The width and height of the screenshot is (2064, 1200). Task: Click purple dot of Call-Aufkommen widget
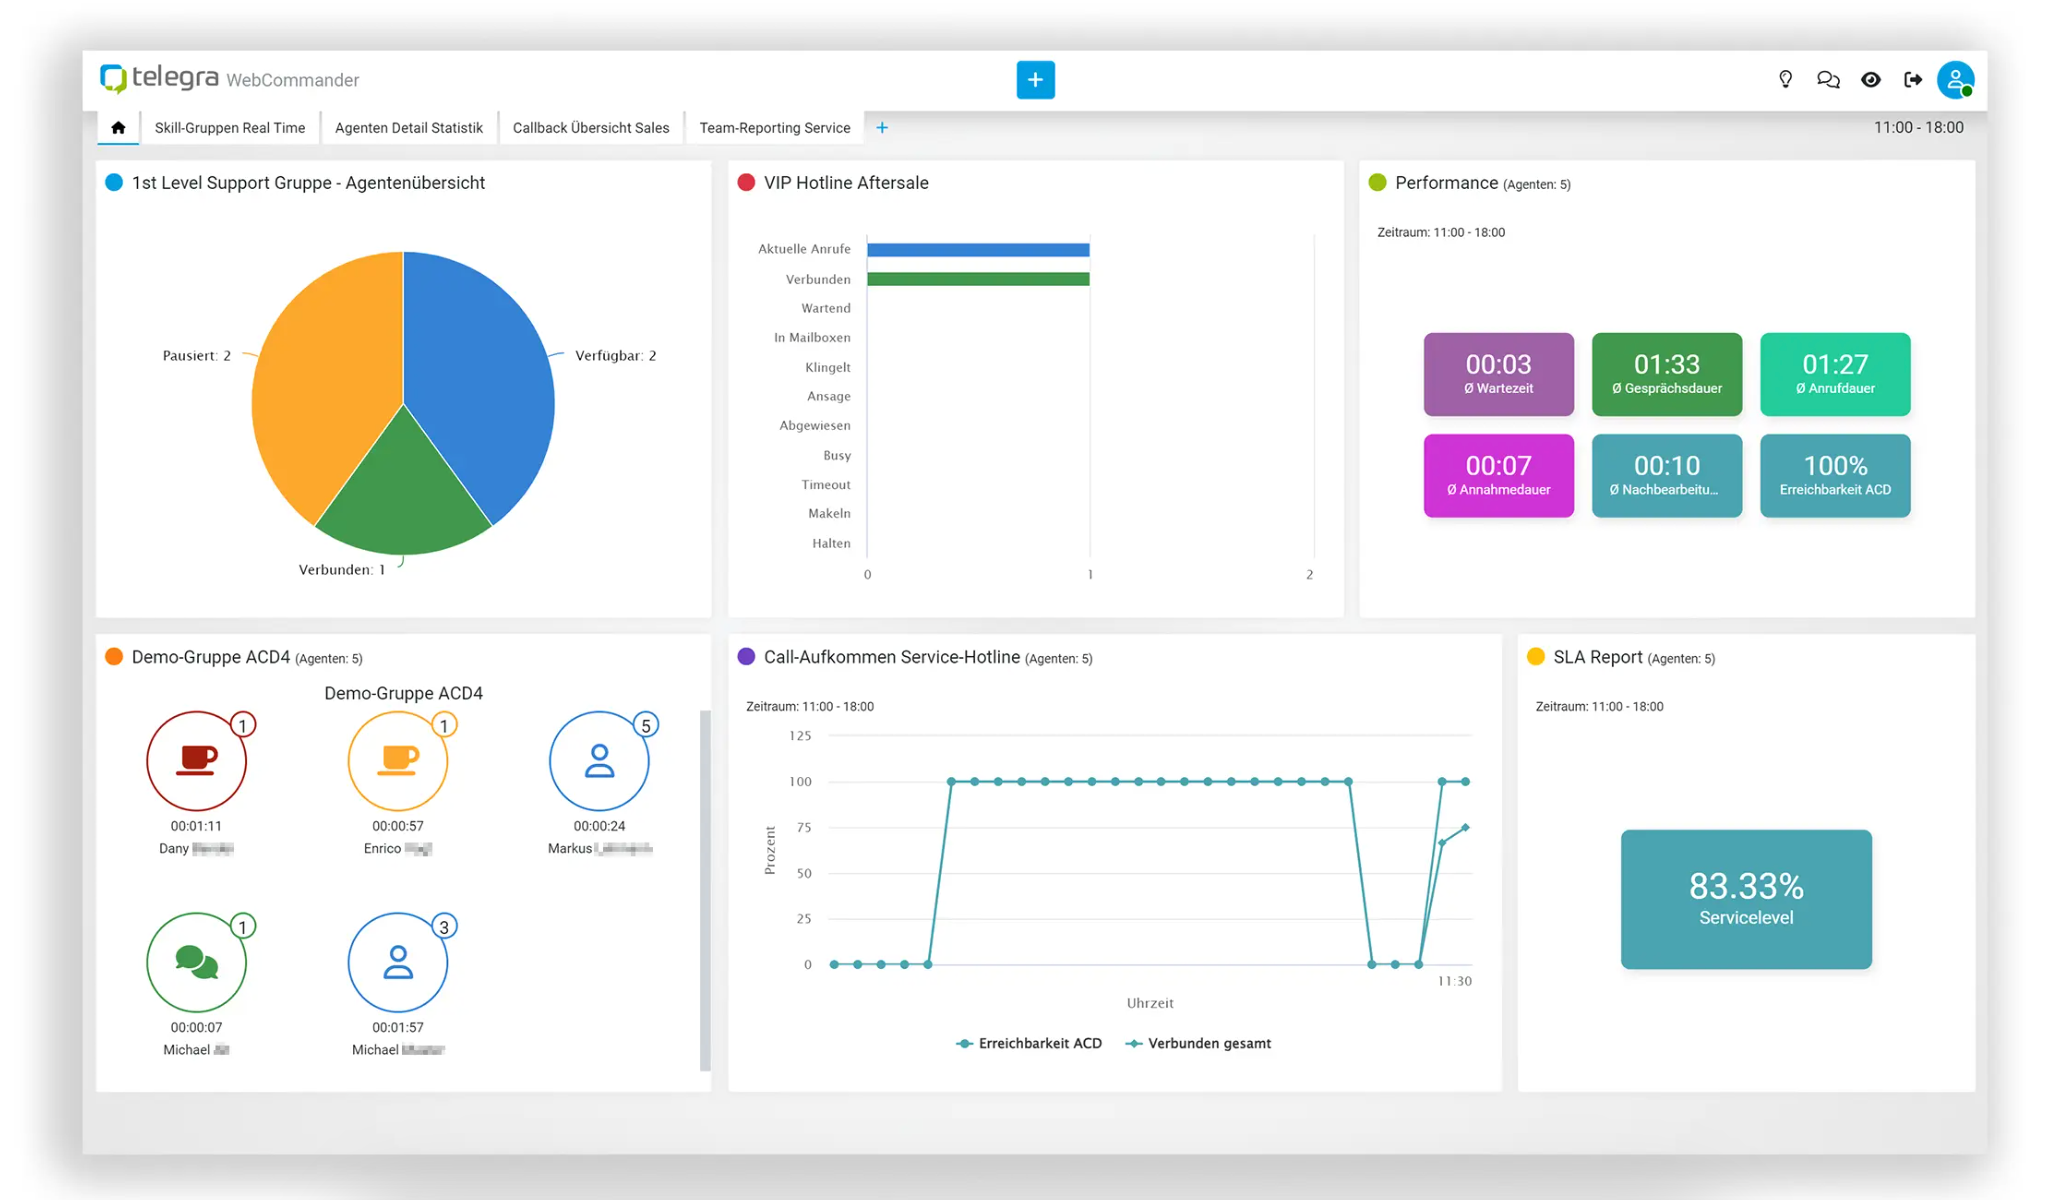click(746, 657)
